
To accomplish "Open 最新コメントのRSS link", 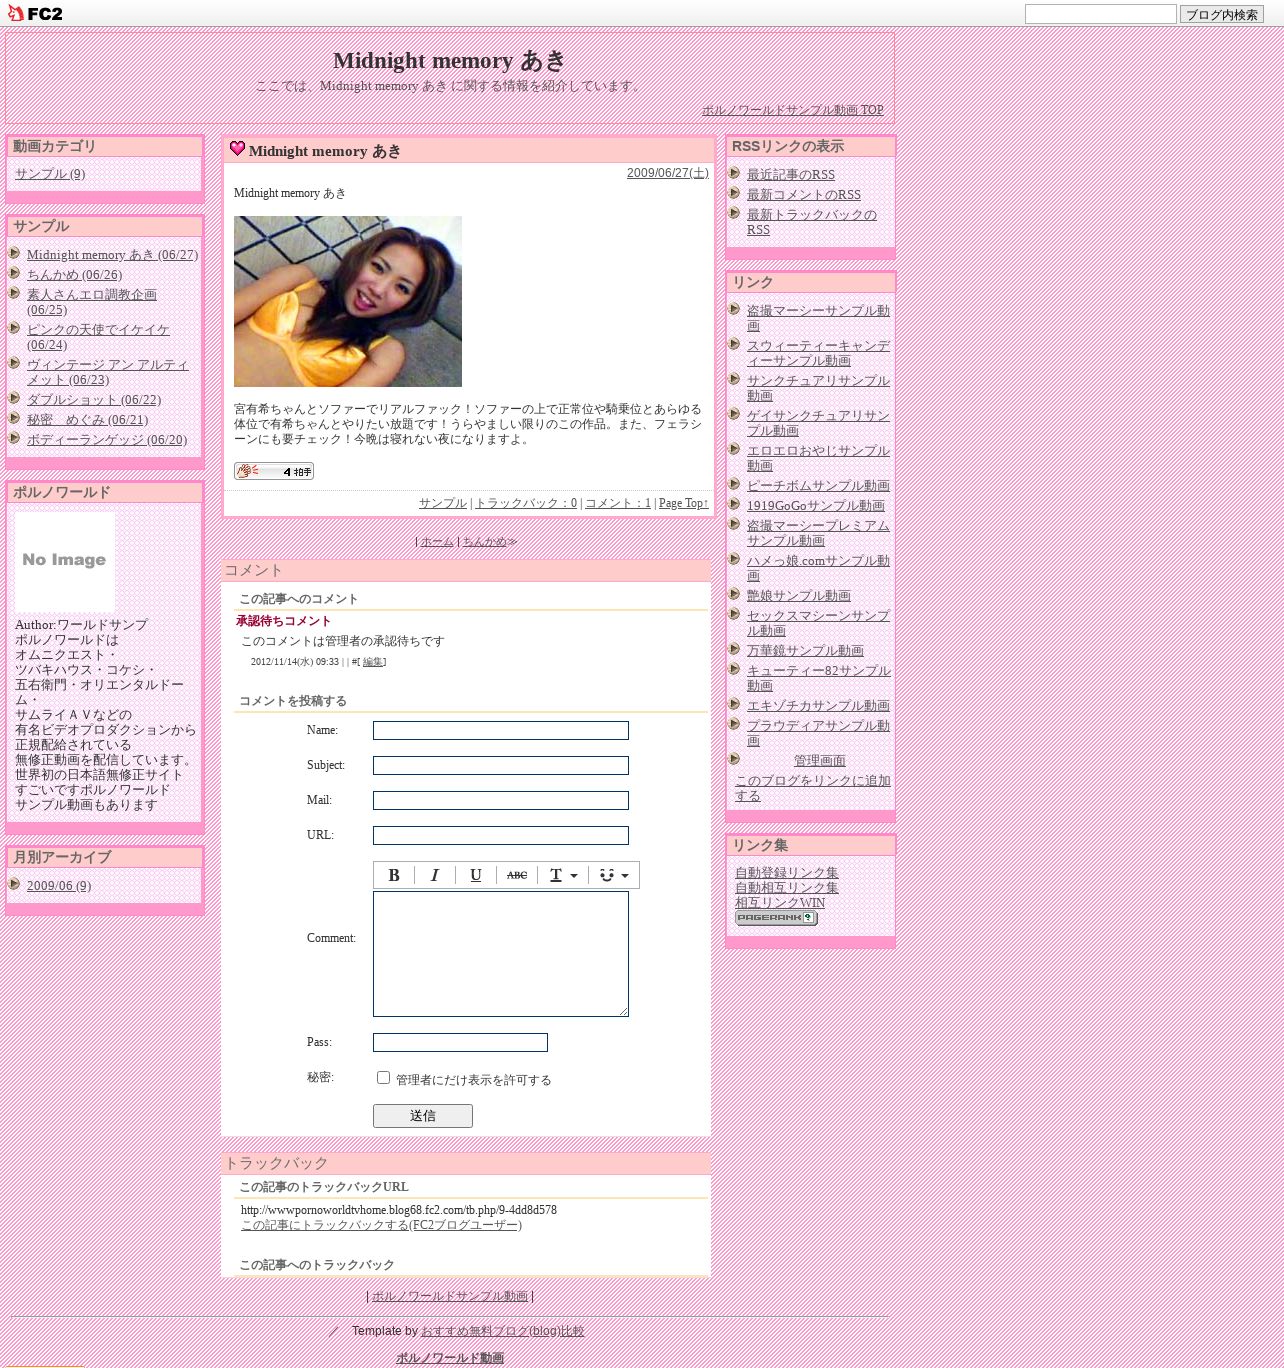I will [803, 195].
